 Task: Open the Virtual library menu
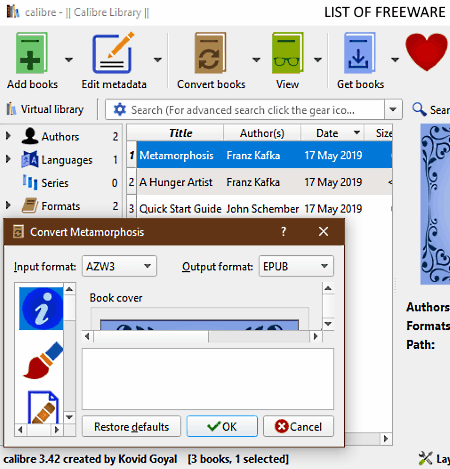coord(45,109)
